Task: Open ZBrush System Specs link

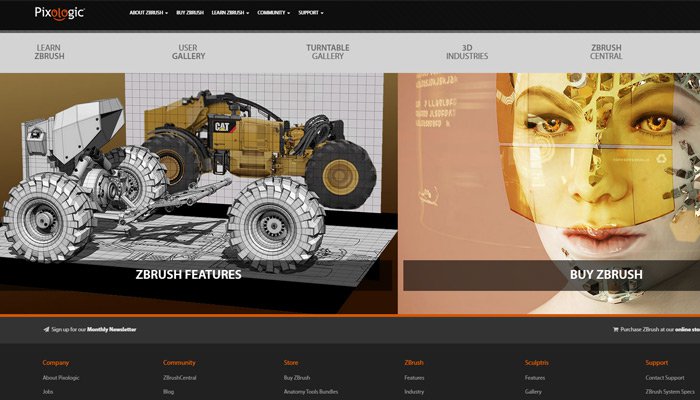Action: 670,392
